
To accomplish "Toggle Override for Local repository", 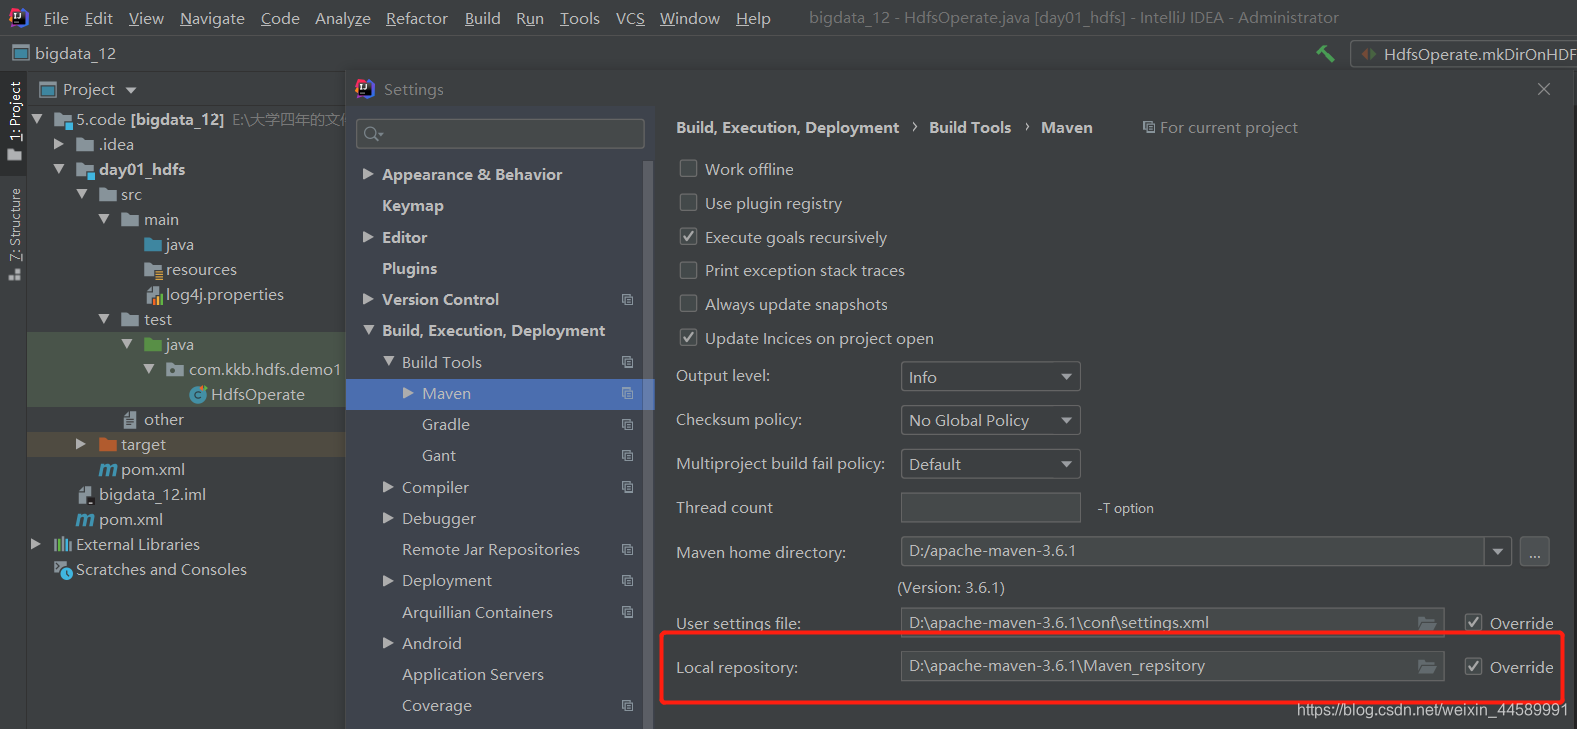I will (x=1473, y=667).
